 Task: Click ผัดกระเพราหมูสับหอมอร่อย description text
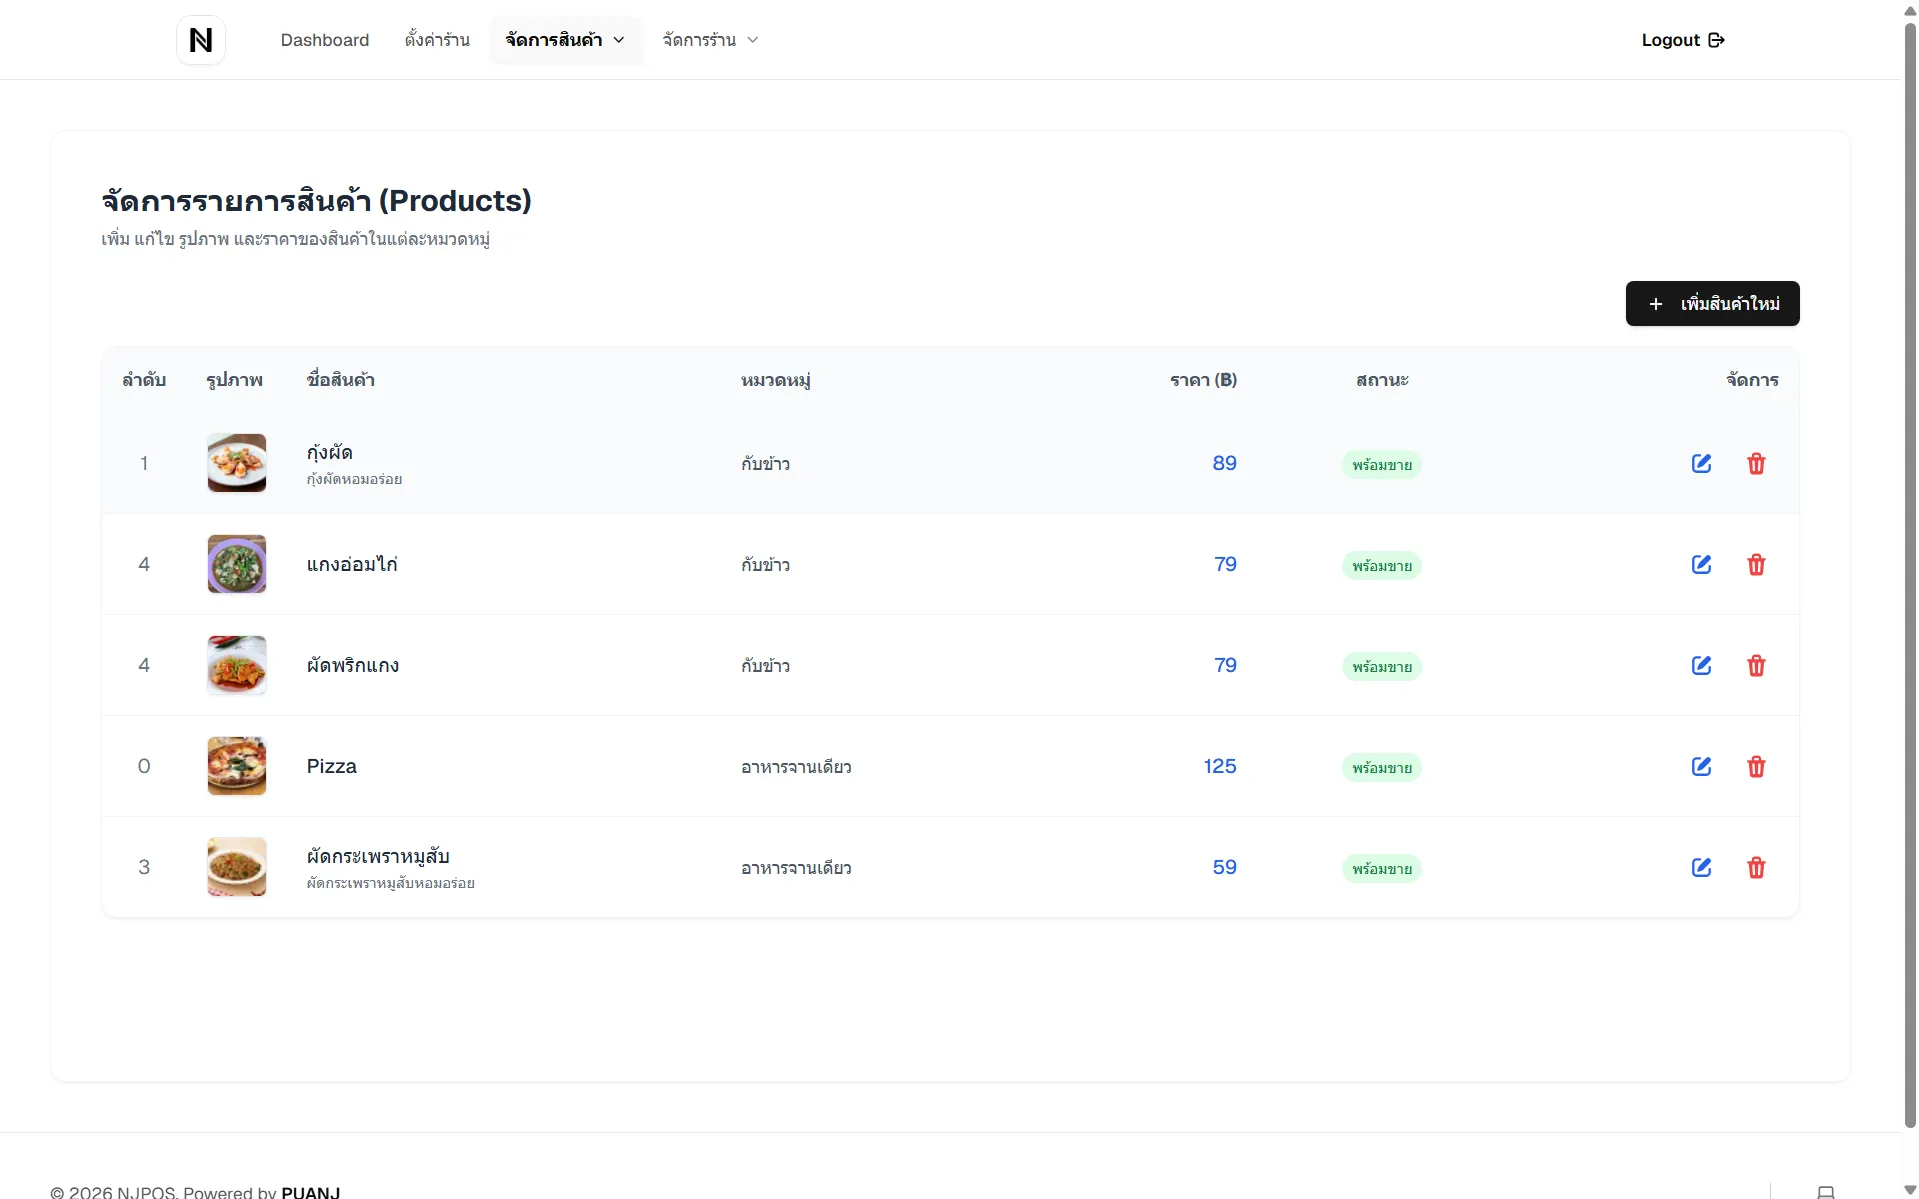(x=390, y=884)
